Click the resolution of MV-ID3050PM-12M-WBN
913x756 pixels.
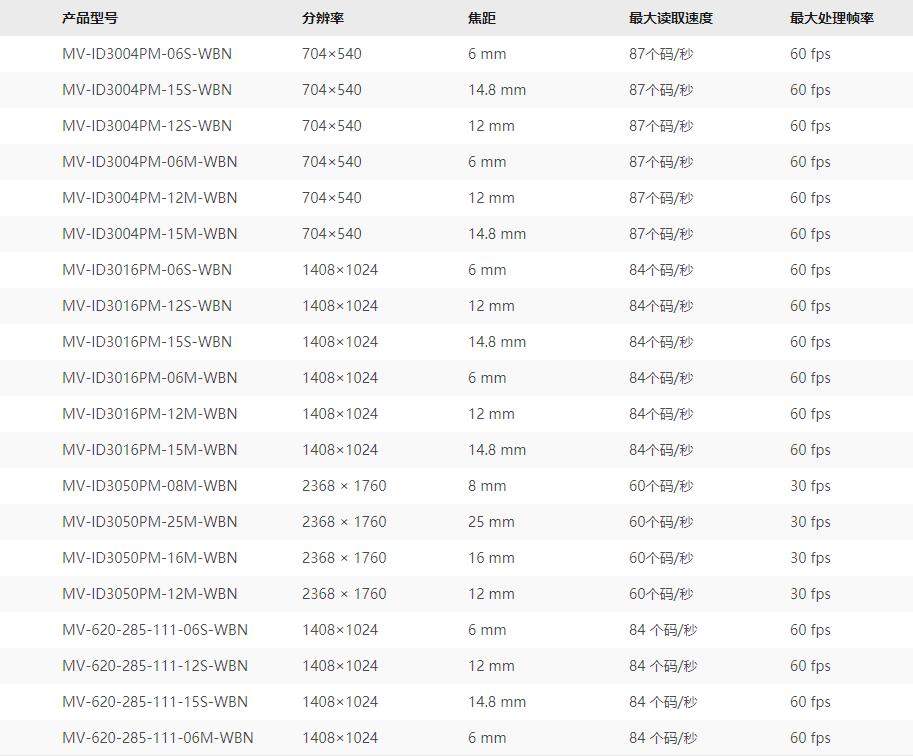coord(344,594)
